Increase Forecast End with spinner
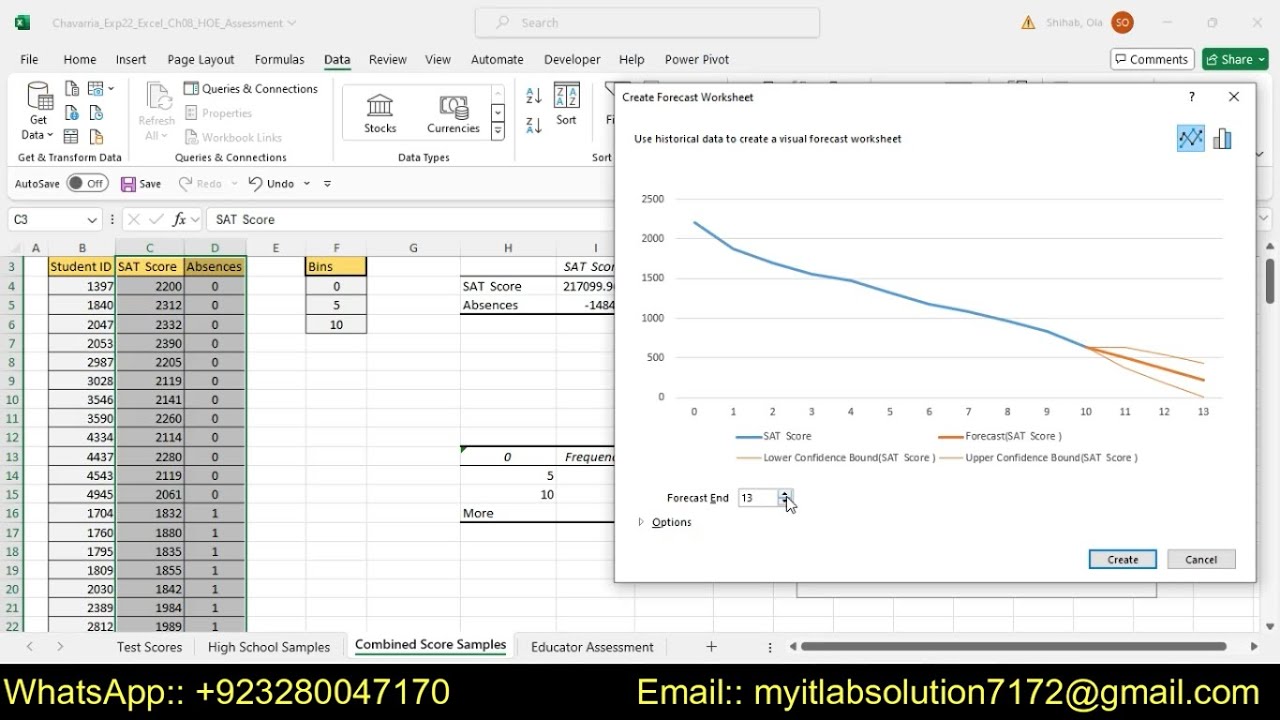This screenshot has height=720, width=1280. 785,494
